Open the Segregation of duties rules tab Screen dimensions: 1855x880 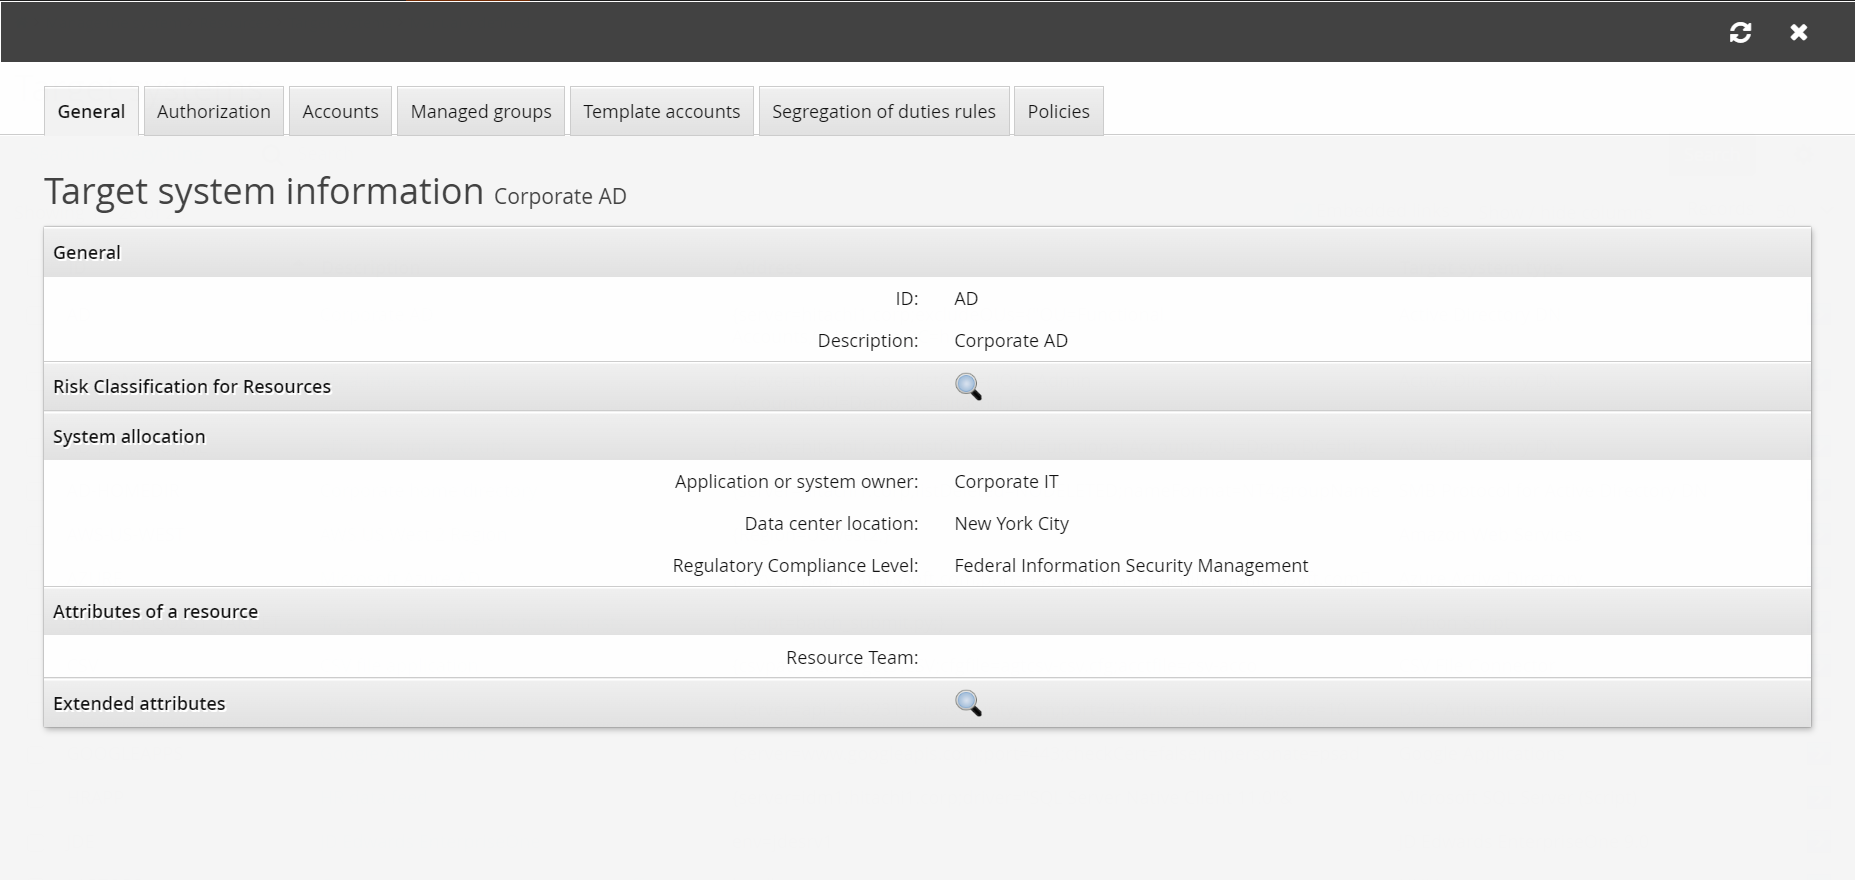click(883, 111)
